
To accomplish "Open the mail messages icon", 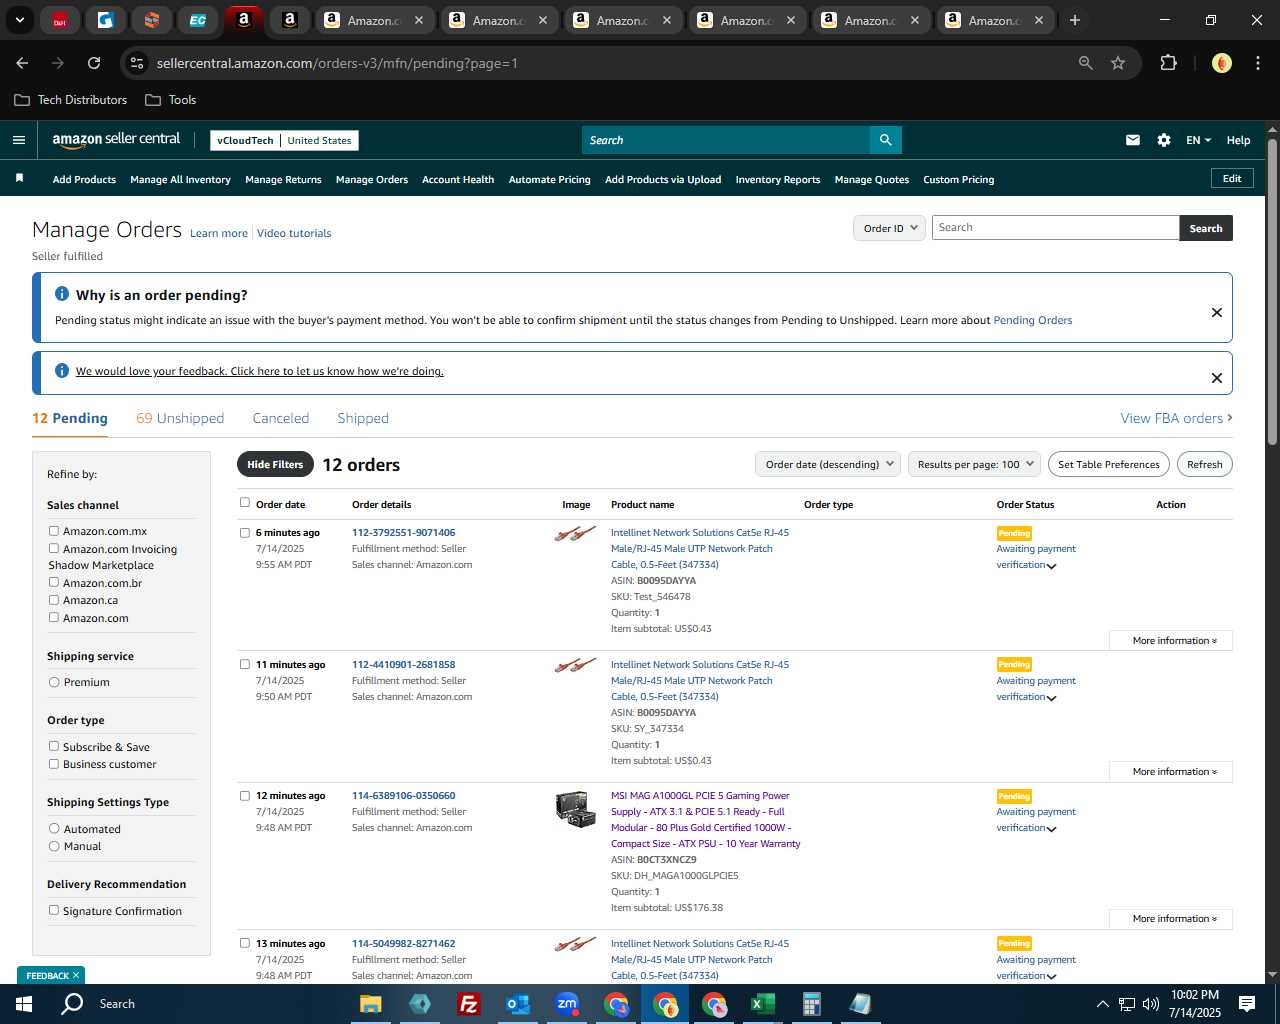I will [x=1133, y=140].
